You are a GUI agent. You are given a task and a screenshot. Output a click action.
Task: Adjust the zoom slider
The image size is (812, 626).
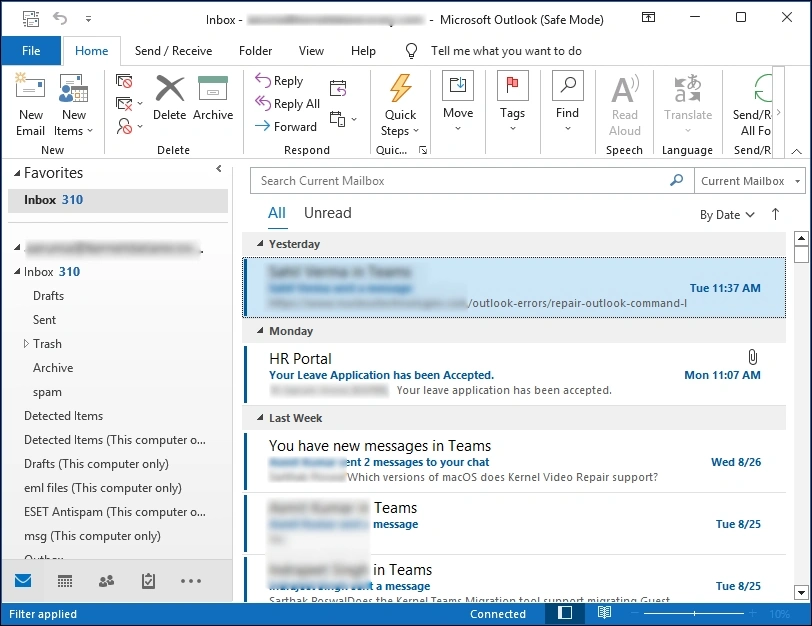click(x=694, y=614)
